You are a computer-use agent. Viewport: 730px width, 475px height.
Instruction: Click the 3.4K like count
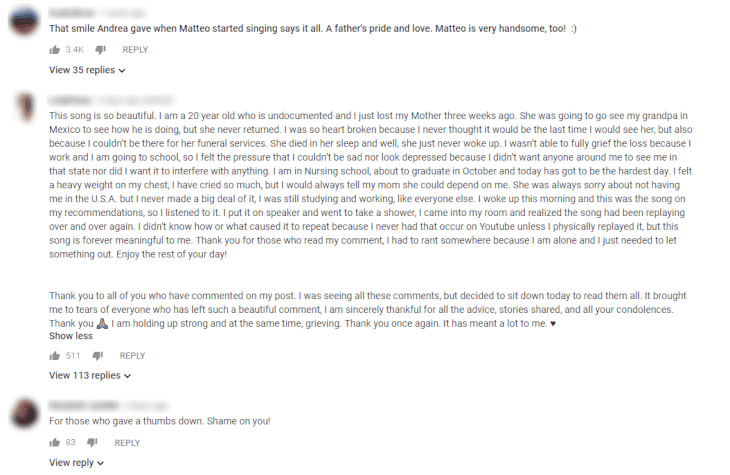tap(74, 50)
